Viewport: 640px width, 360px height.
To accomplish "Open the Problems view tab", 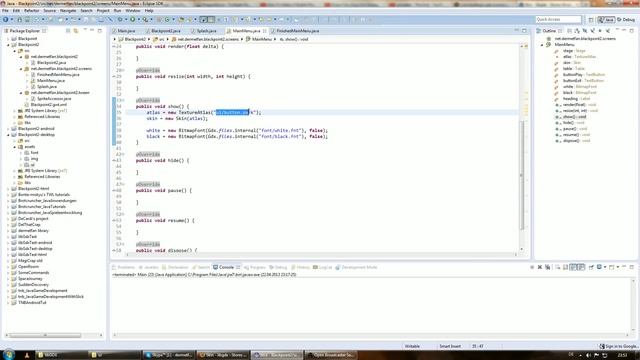I will [123, 267].
